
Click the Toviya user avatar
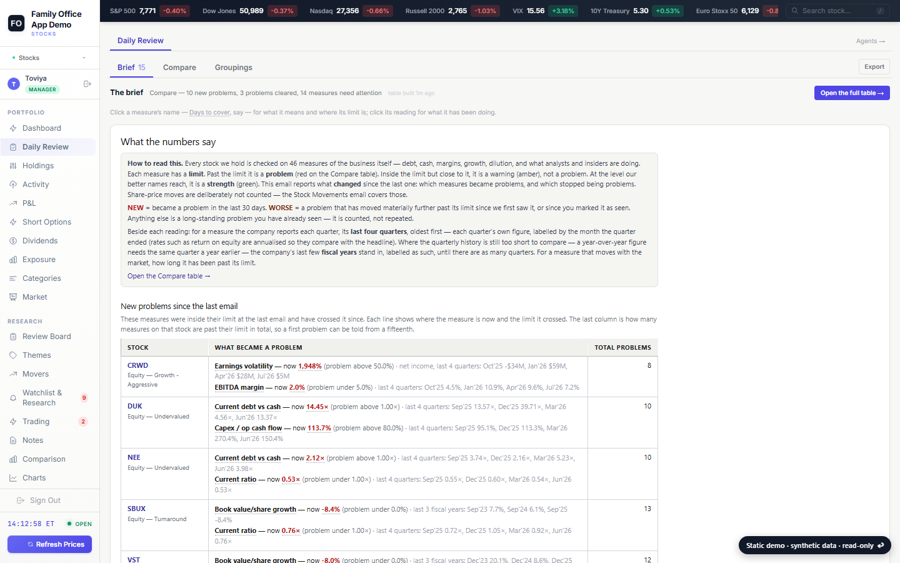[x=14, y=84]
